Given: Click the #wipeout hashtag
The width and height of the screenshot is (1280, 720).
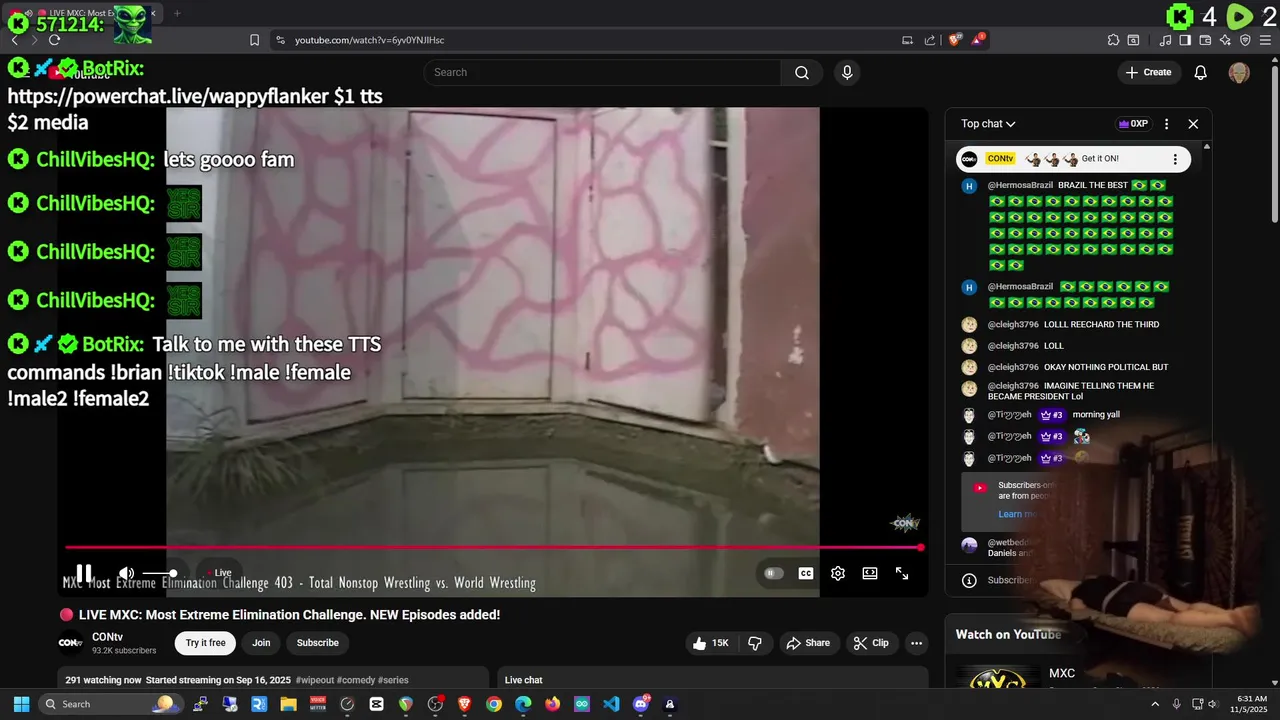Looking at the screenshot, I should point(314,680).
